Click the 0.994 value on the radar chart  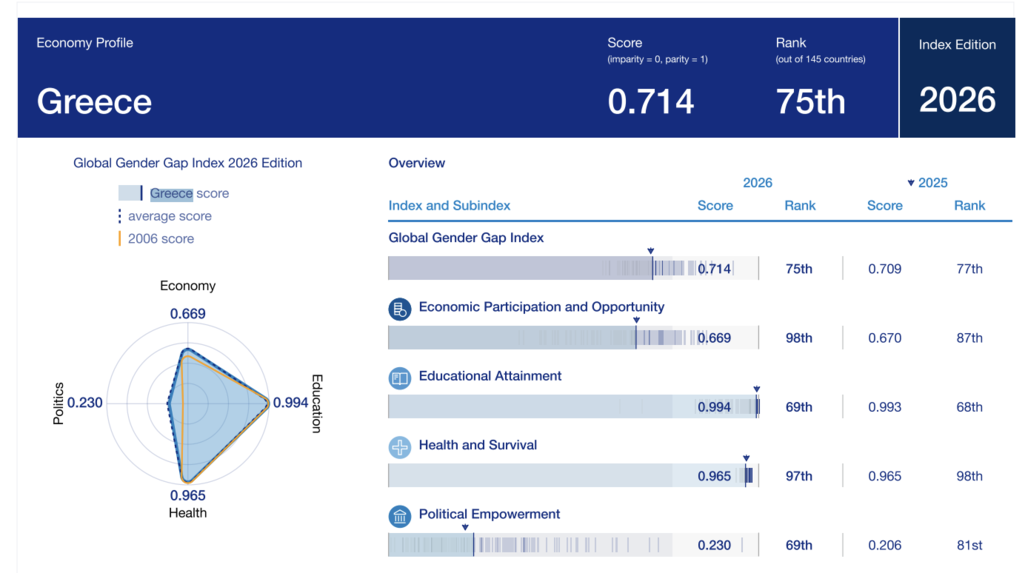click(291, 402)
